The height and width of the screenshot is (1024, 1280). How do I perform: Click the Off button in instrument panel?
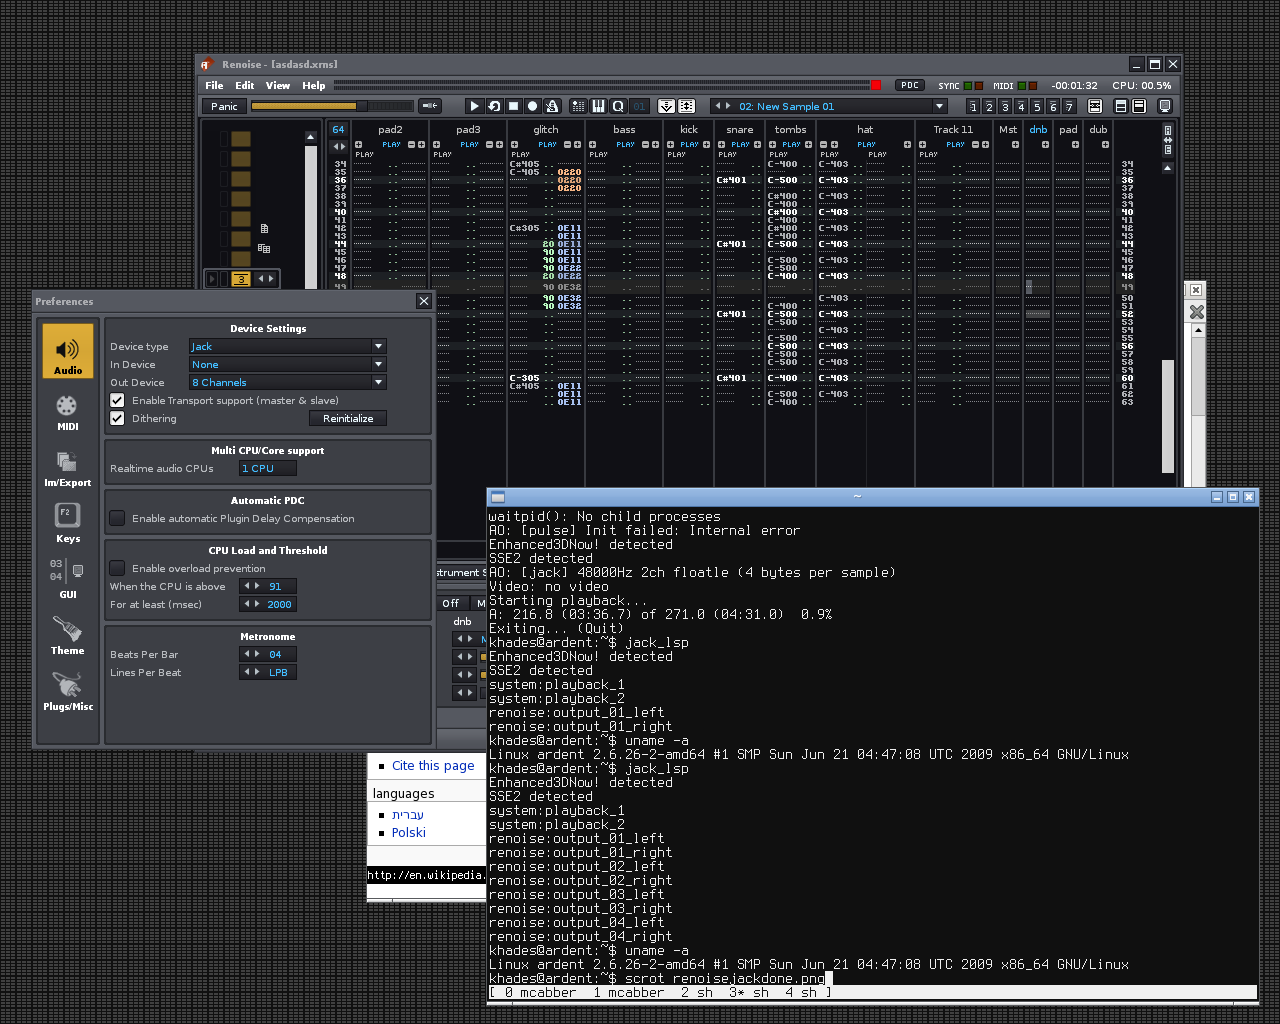[451, 603]
